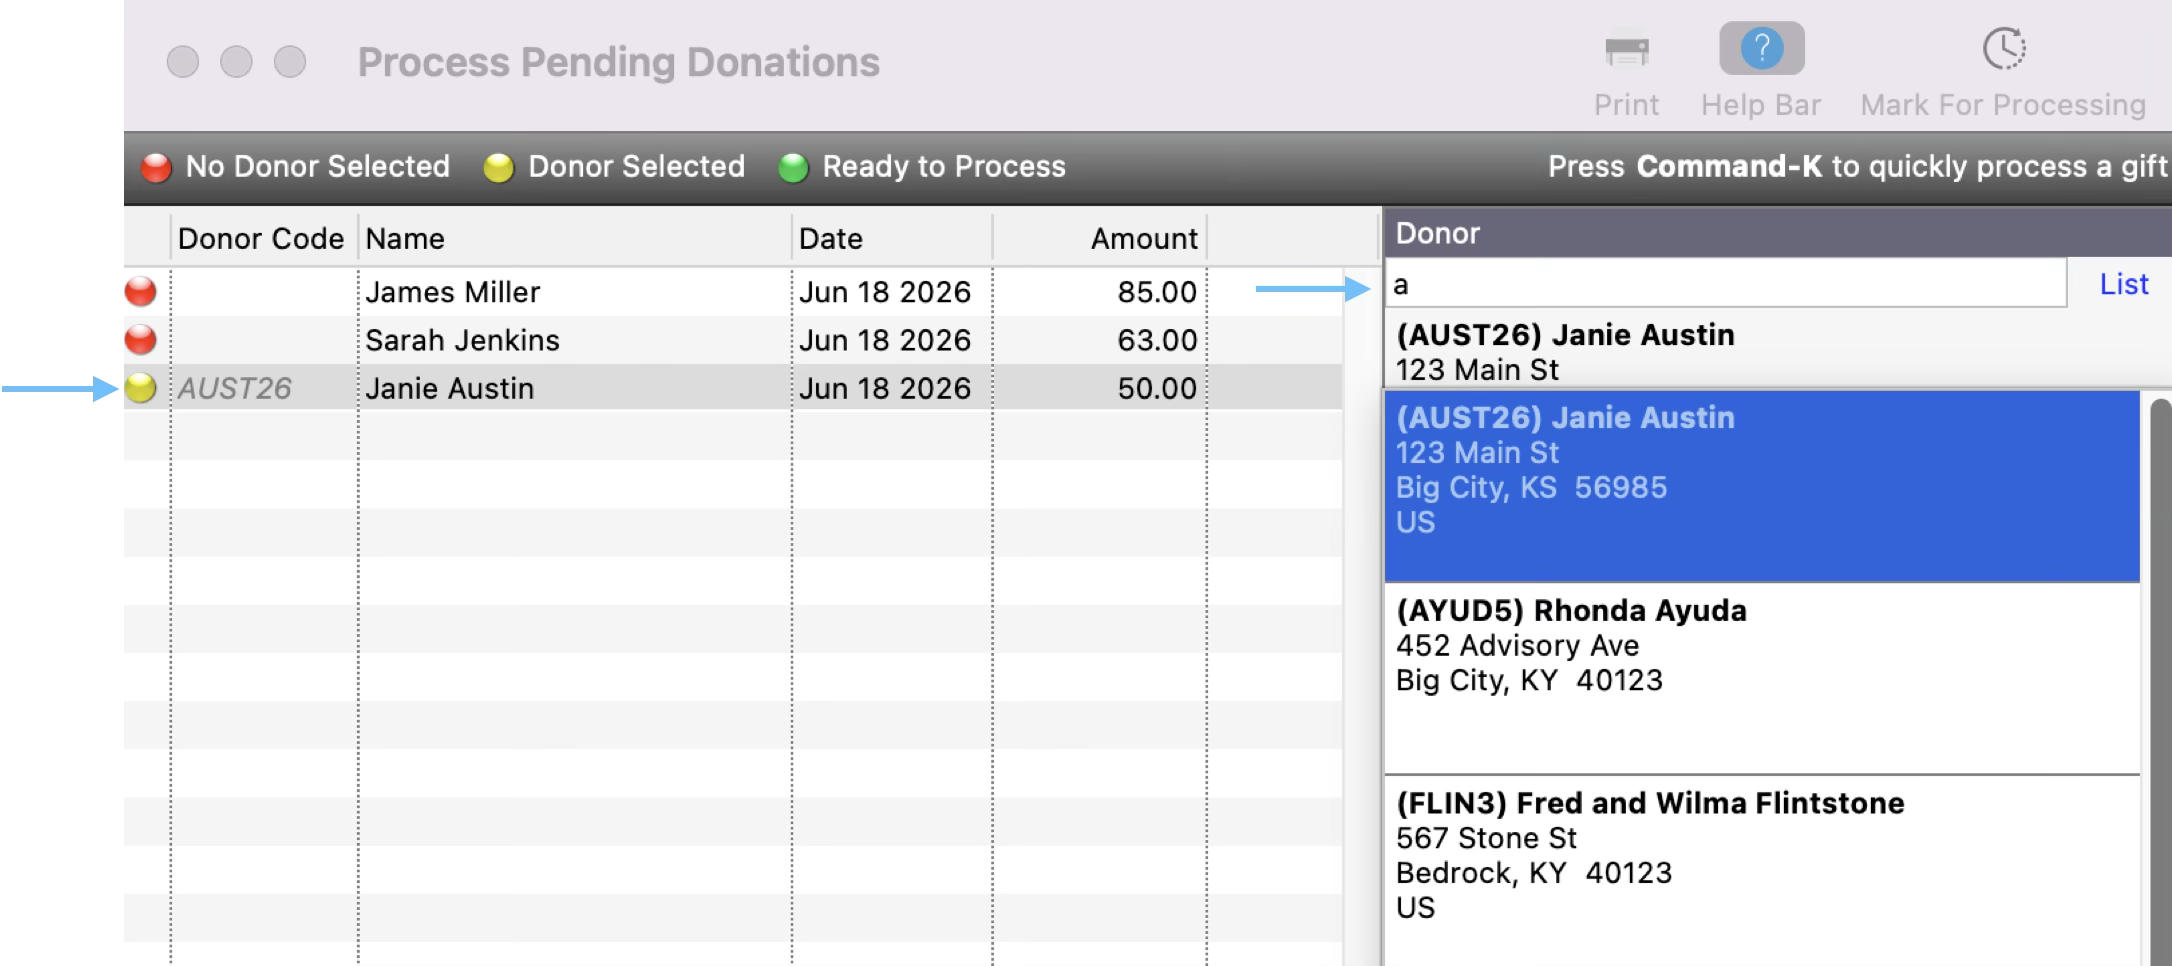Image resolution: width=2172 pixels, height=966 pixels.
Task: Click Janie Austin's Jun 18 2026 date
Action: pyautogui.click(x=892, y=387)
